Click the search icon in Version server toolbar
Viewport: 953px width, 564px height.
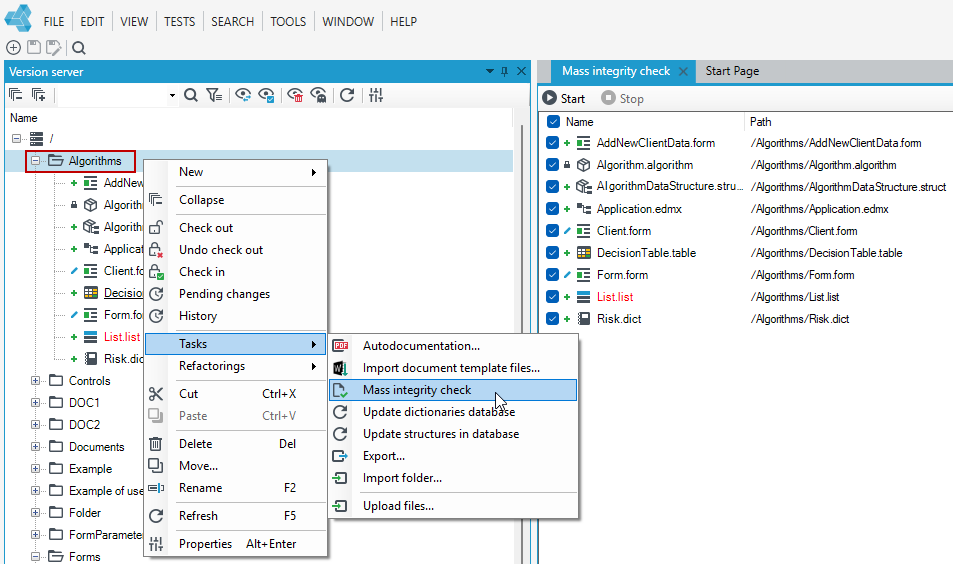[x=191, y=95]
